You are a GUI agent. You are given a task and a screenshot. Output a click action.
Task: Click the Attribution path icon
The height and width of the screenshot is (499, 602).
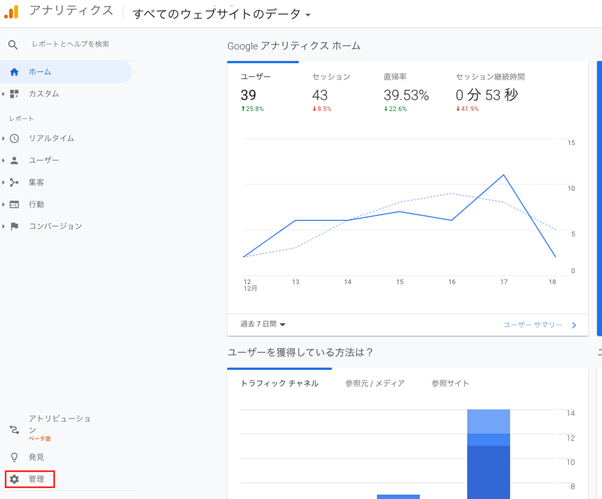tap(14, 430)
